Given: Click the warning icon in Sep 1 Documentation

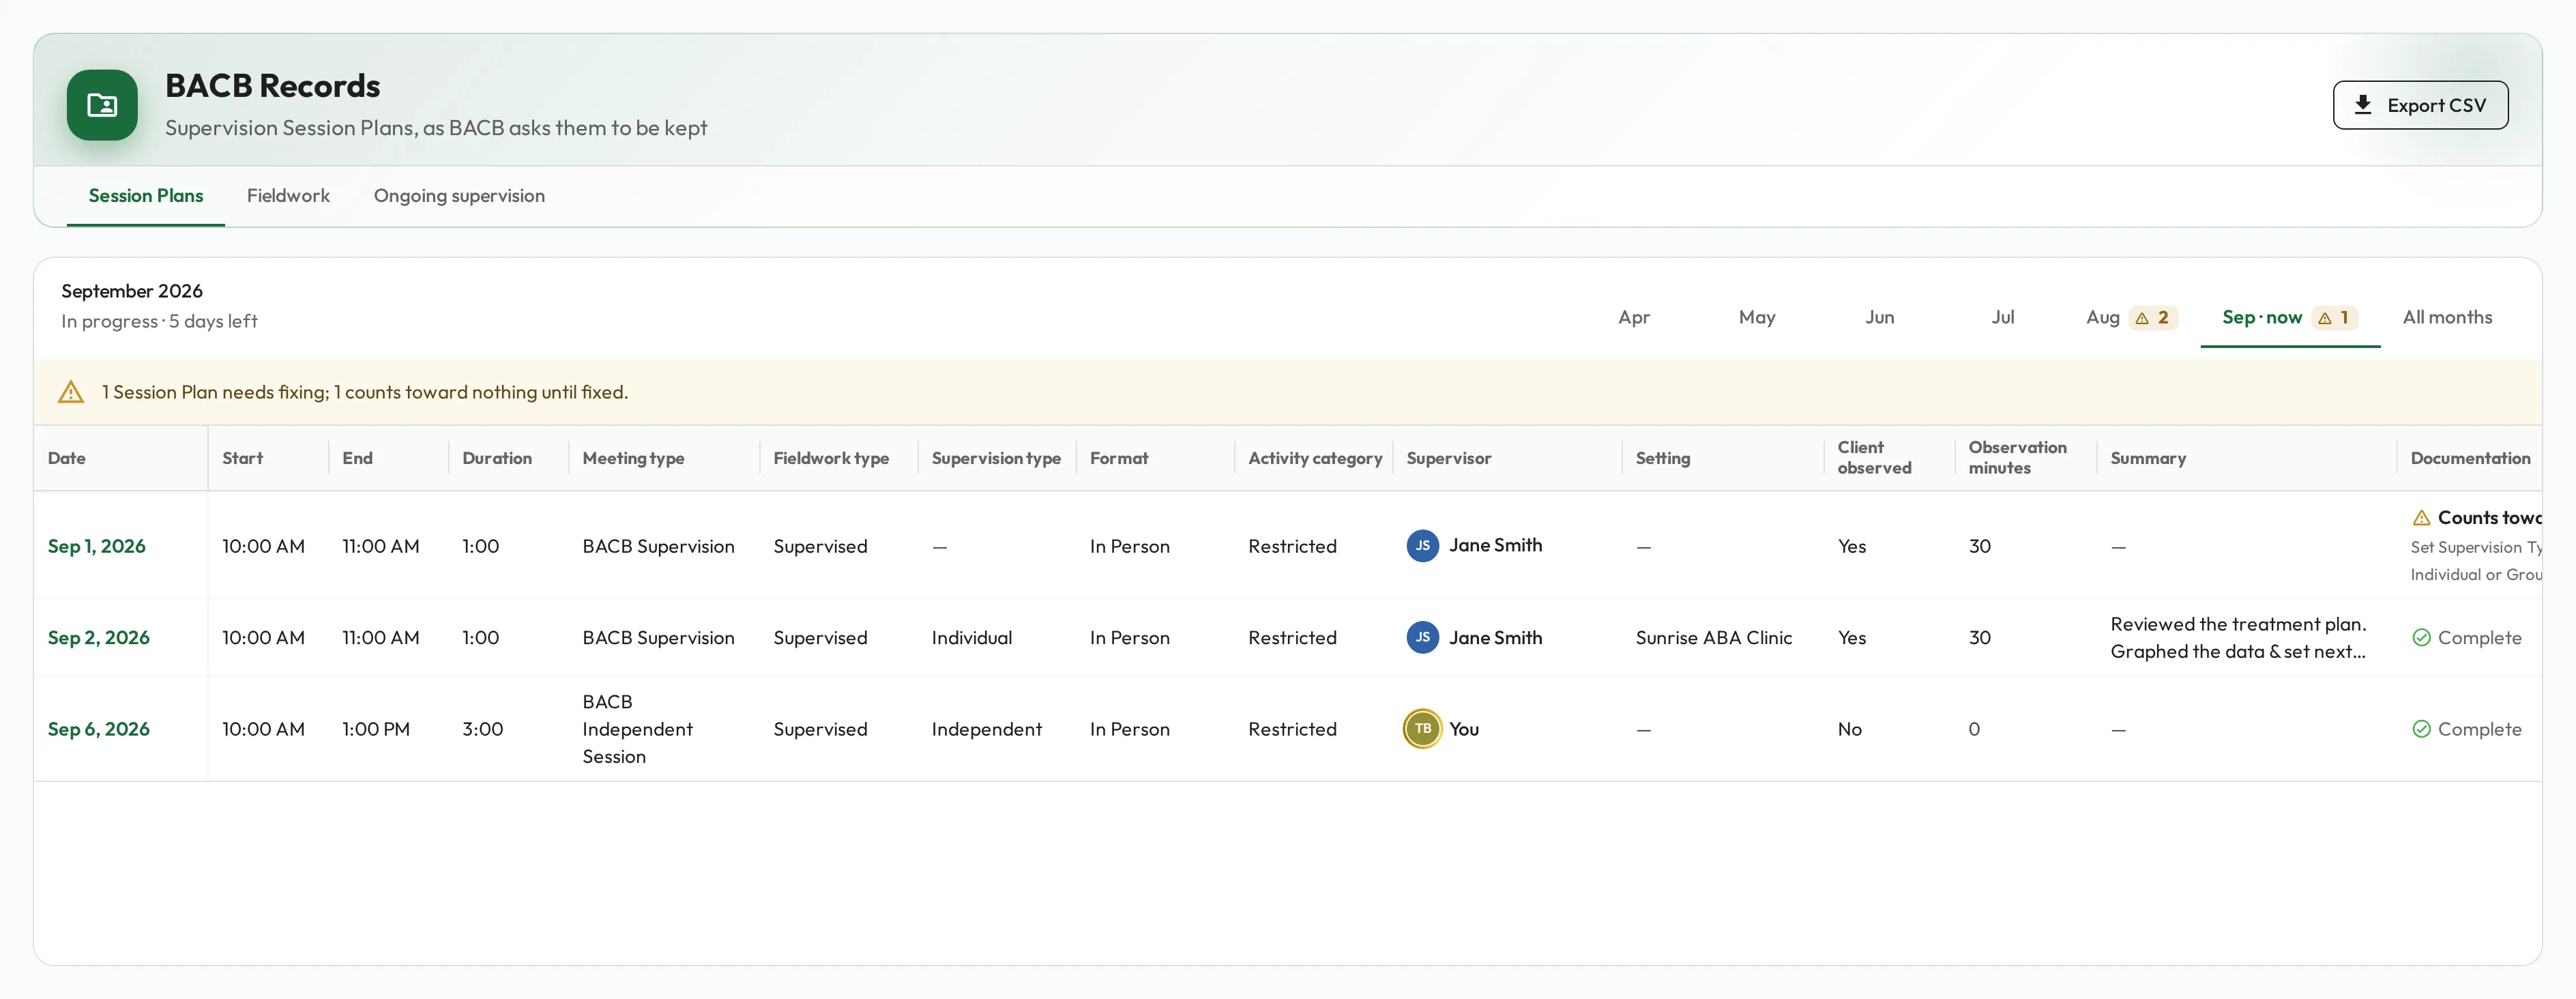Looking at the screenshot, I should pos(2421,518).
